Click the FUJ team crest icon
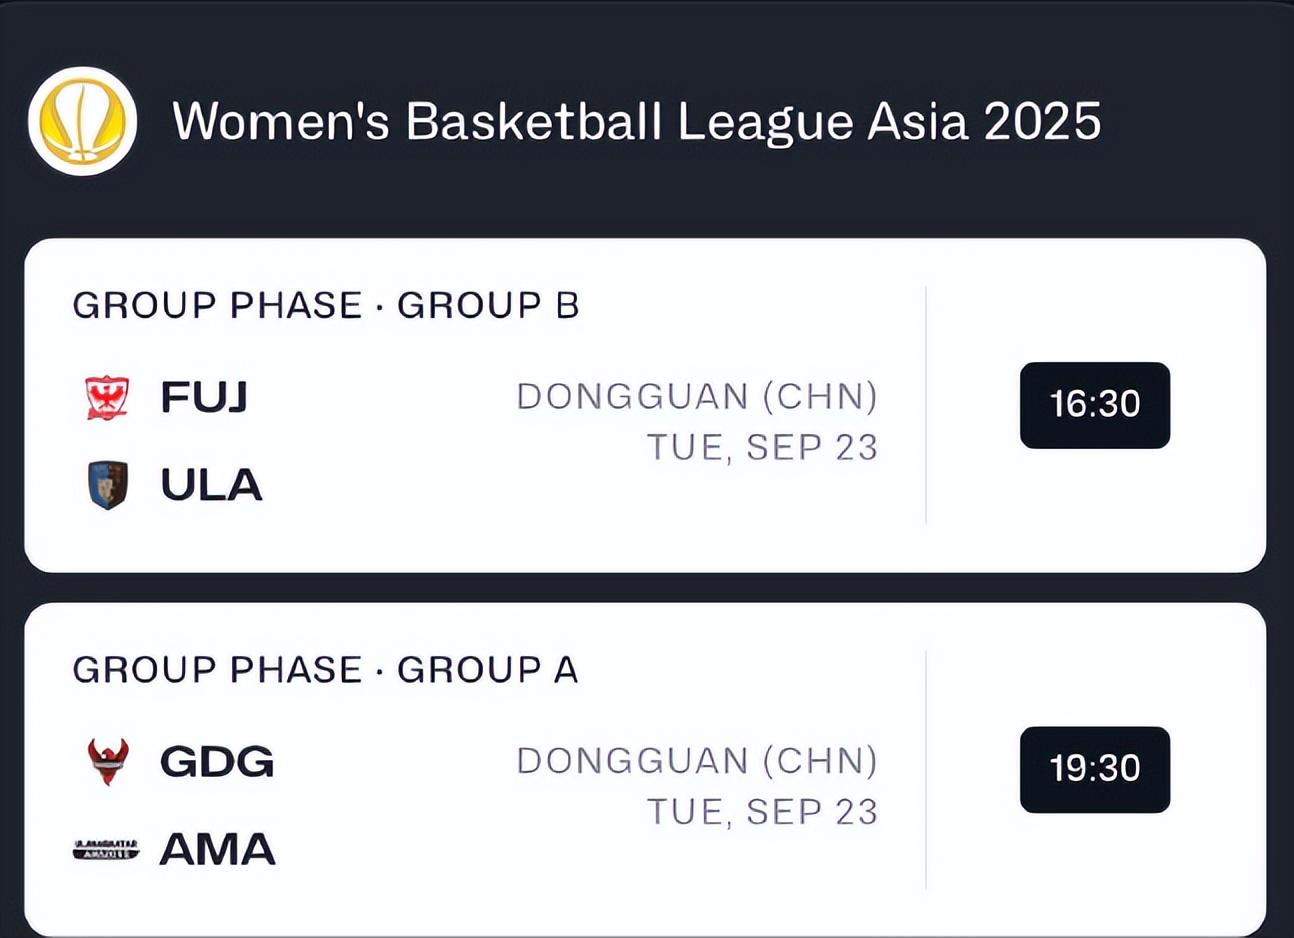 [x=107, y=397]
